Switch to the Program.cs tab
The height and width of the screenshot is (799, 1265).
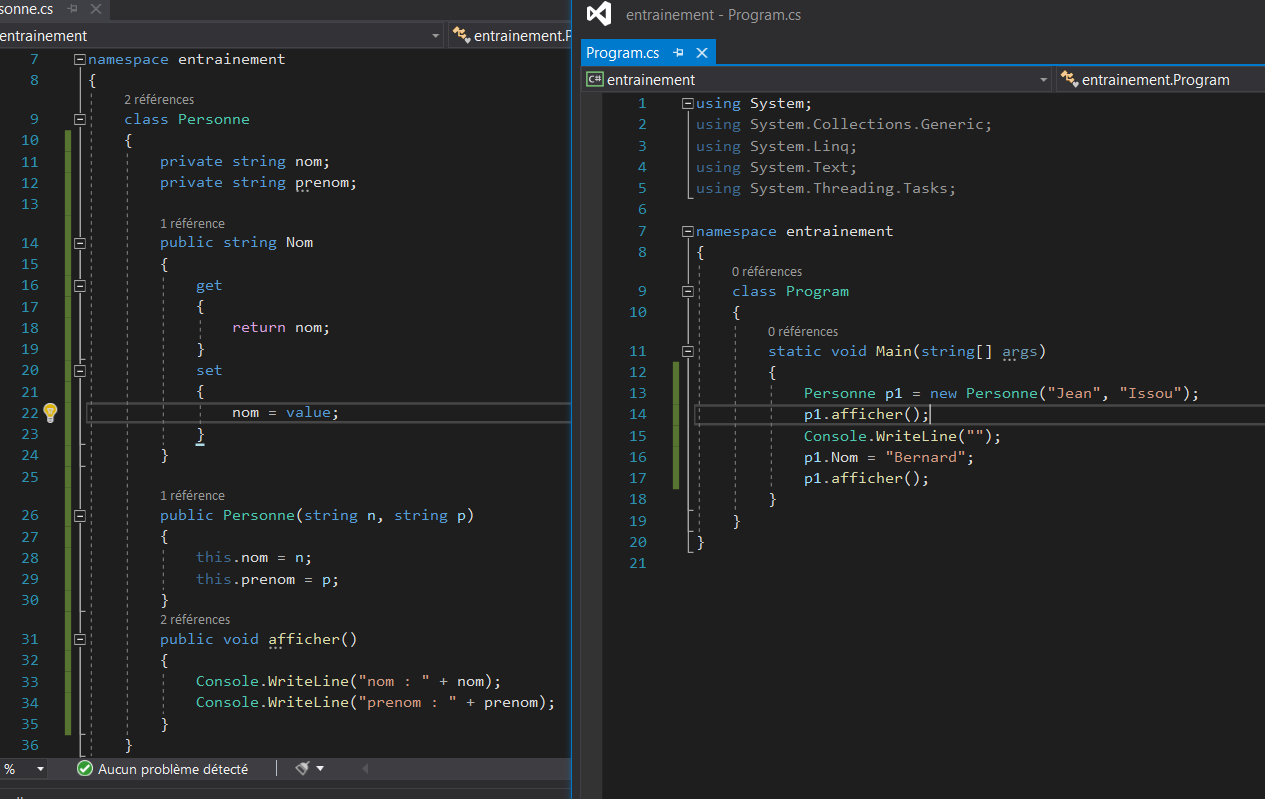(x=622, y=53)
